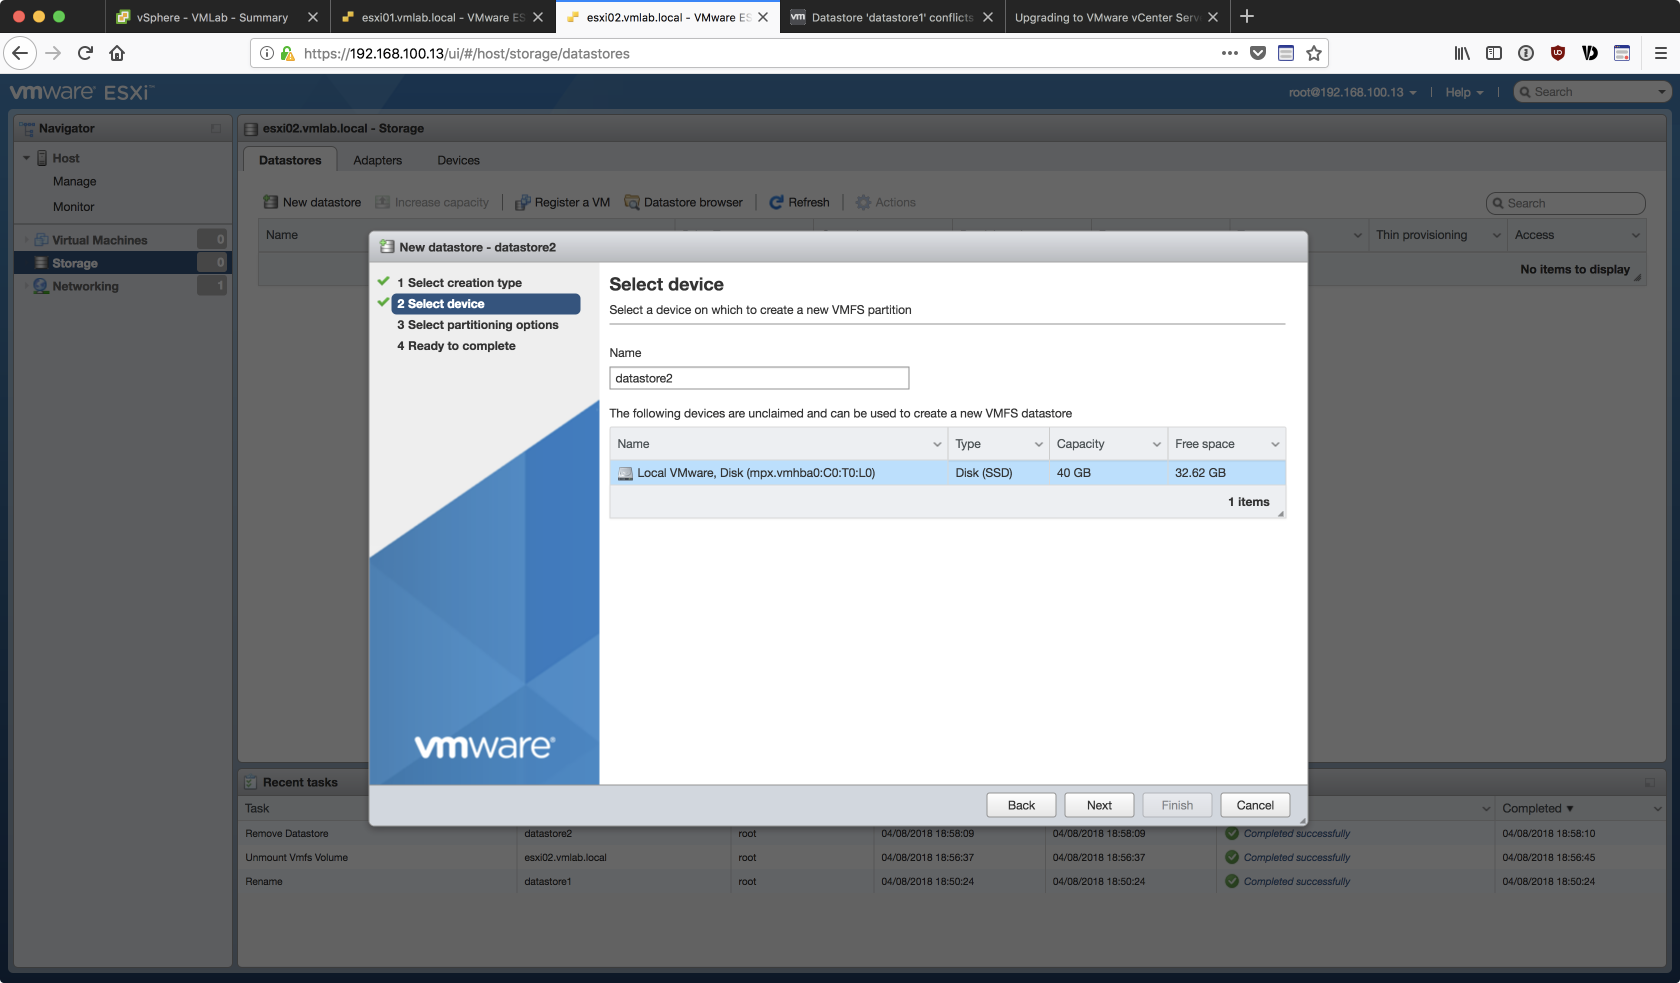Open new browser tab with plus
1680x983 pixels.
(x=1247, y=17)
